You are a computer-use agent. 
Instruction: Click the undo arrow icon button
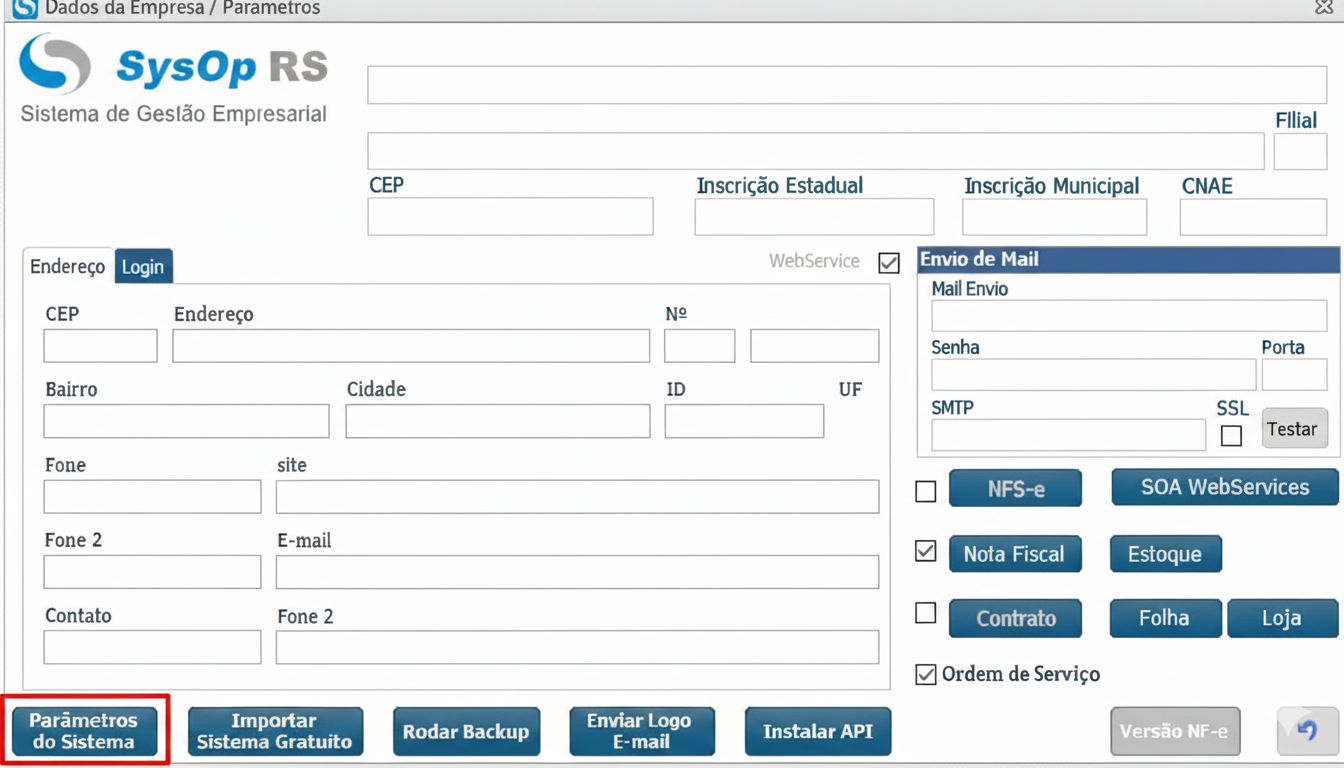pyautogui.click(x=1307, y=731)
